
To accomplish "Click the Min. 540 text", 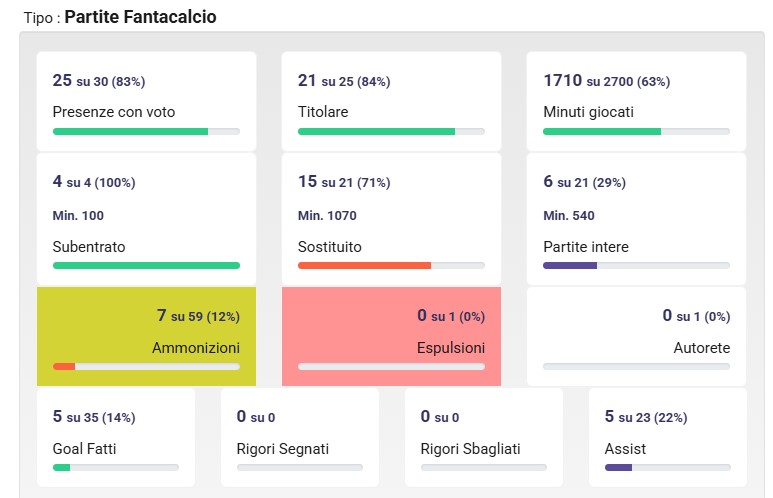I will coord(569,215).
